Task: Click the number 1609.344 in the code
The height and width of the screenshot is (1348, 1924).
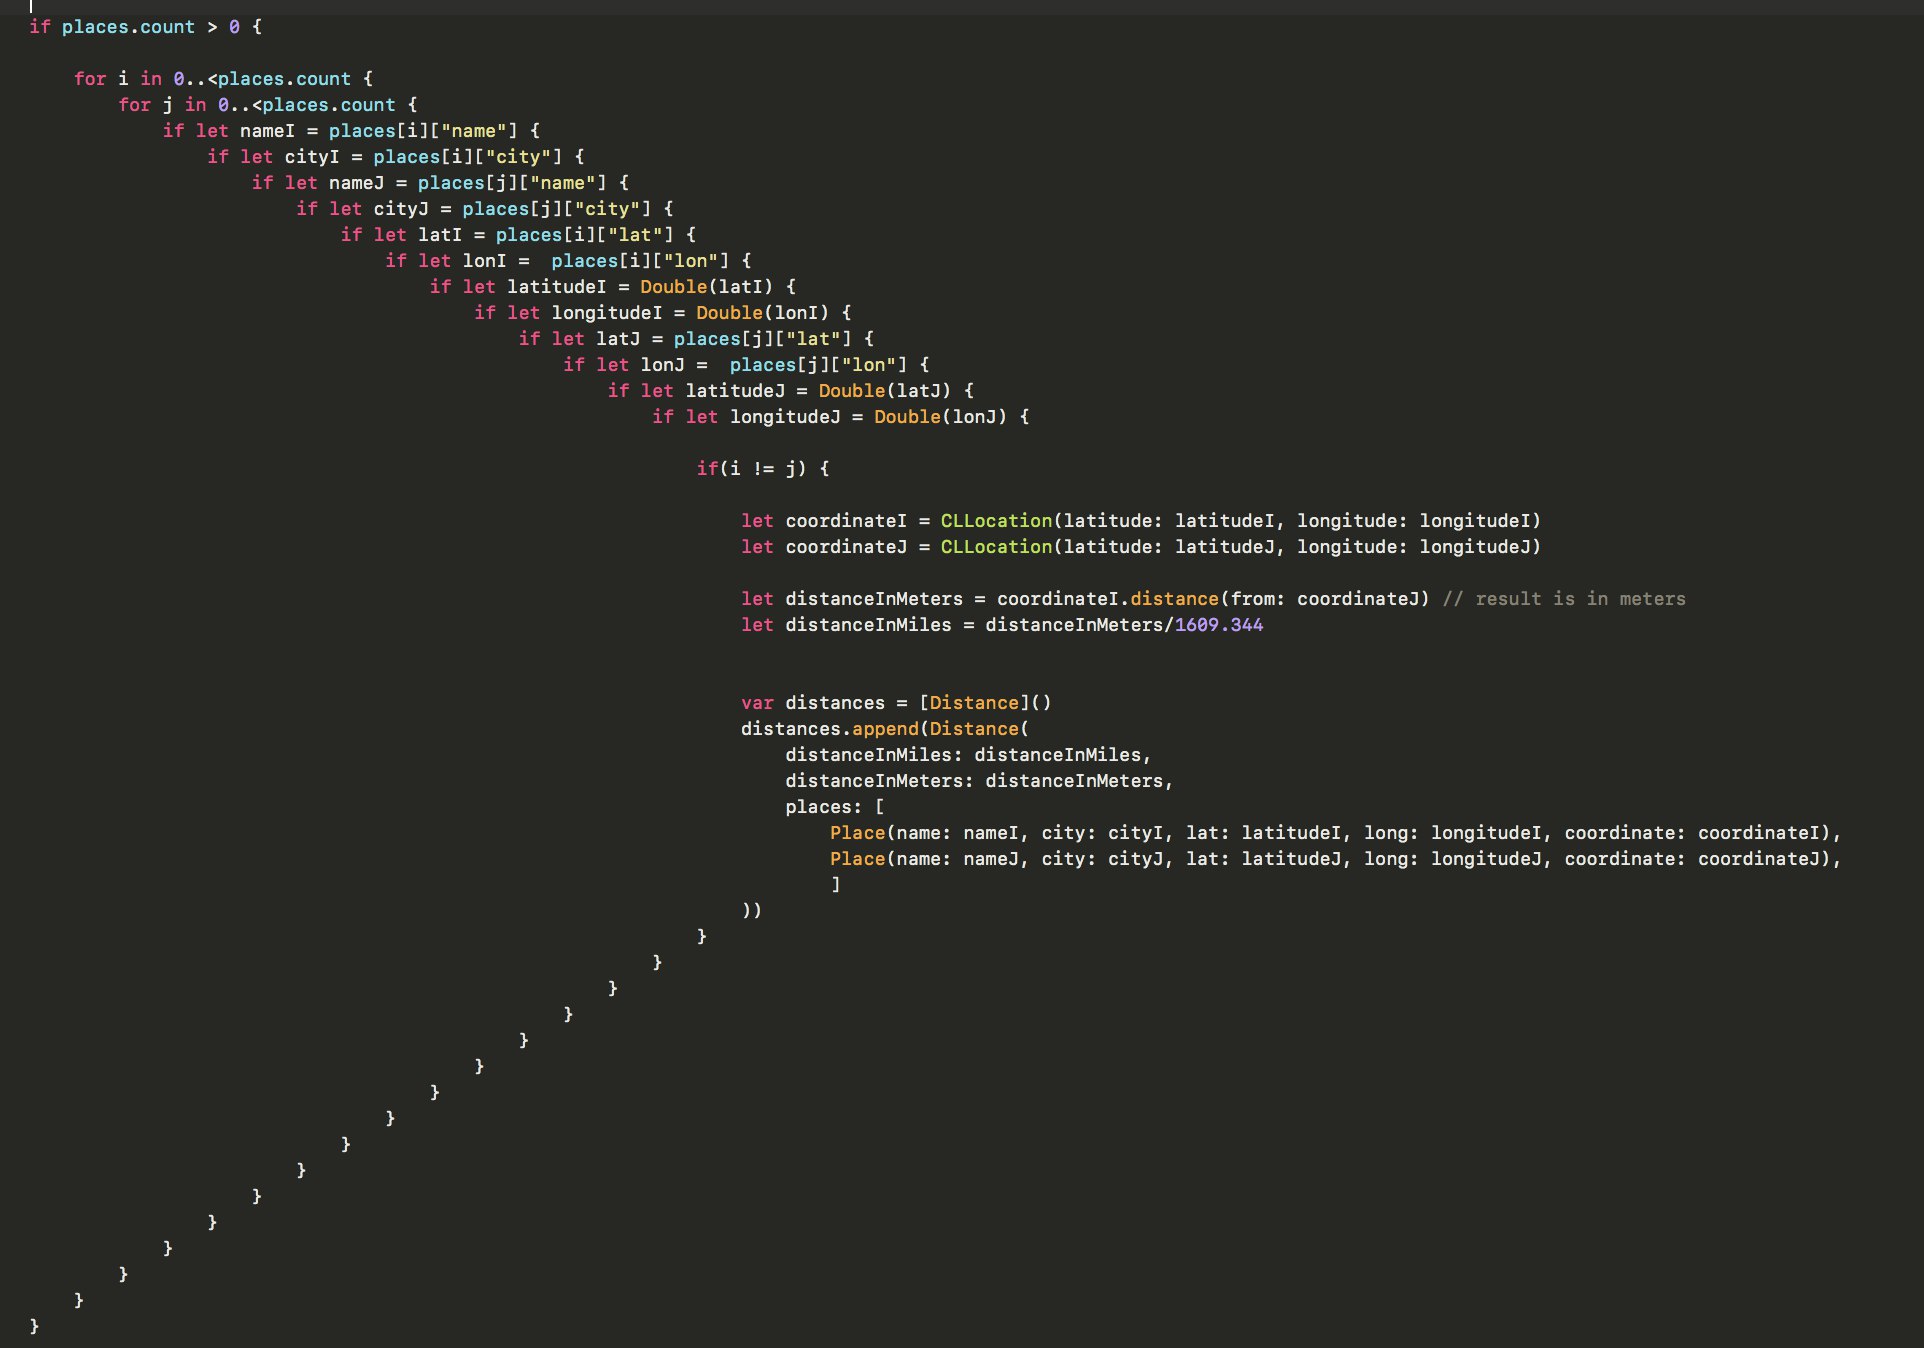Action: click(x=1218, y=625)
